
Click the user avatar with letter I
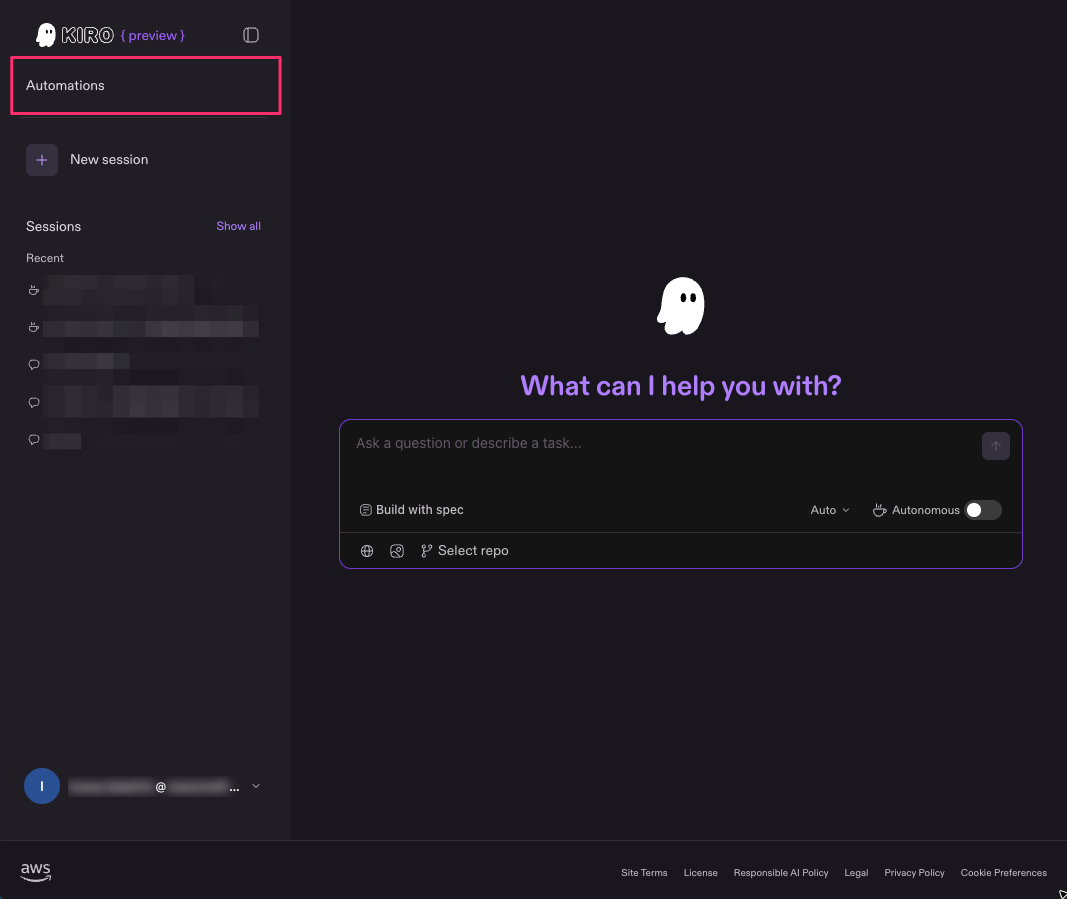click(x=42, y=786)
